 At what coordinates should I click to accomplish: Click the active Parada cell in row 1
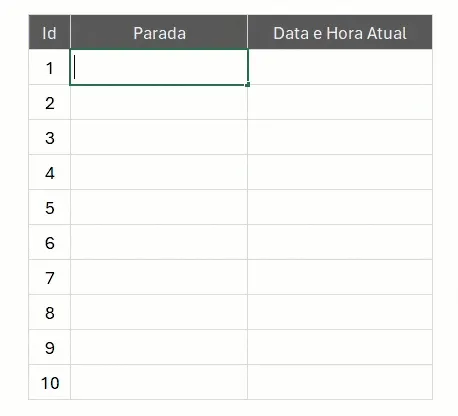[159, 67]
